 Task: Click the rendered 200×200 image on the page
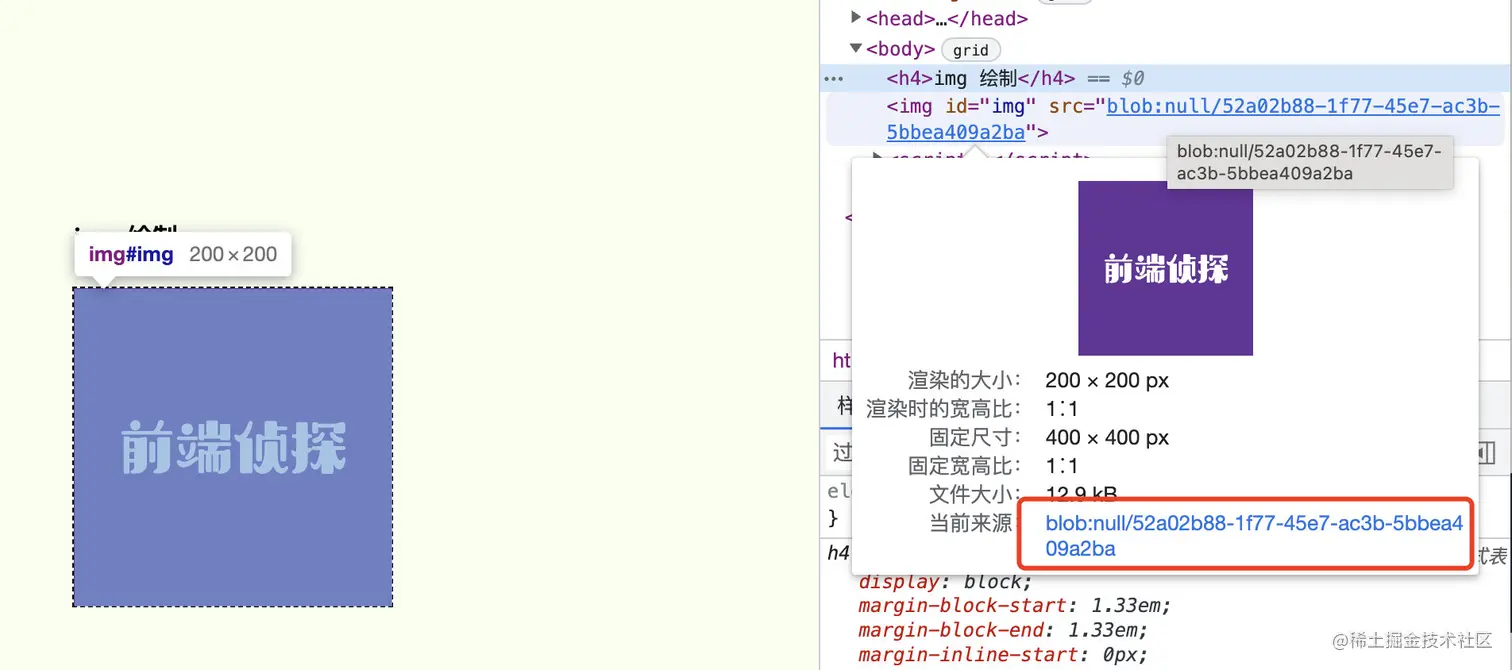pos(232,446)
